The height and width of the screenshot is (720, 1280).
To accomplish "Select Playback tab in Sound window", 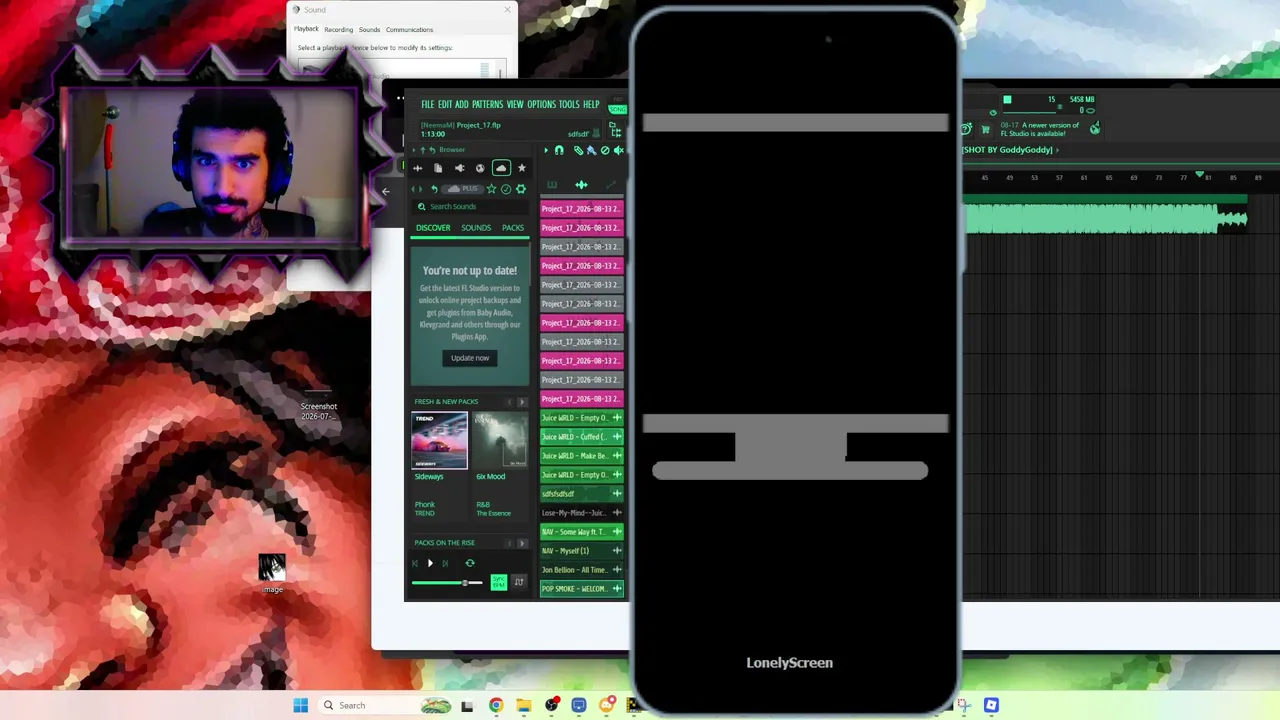I will click(306, 29).
